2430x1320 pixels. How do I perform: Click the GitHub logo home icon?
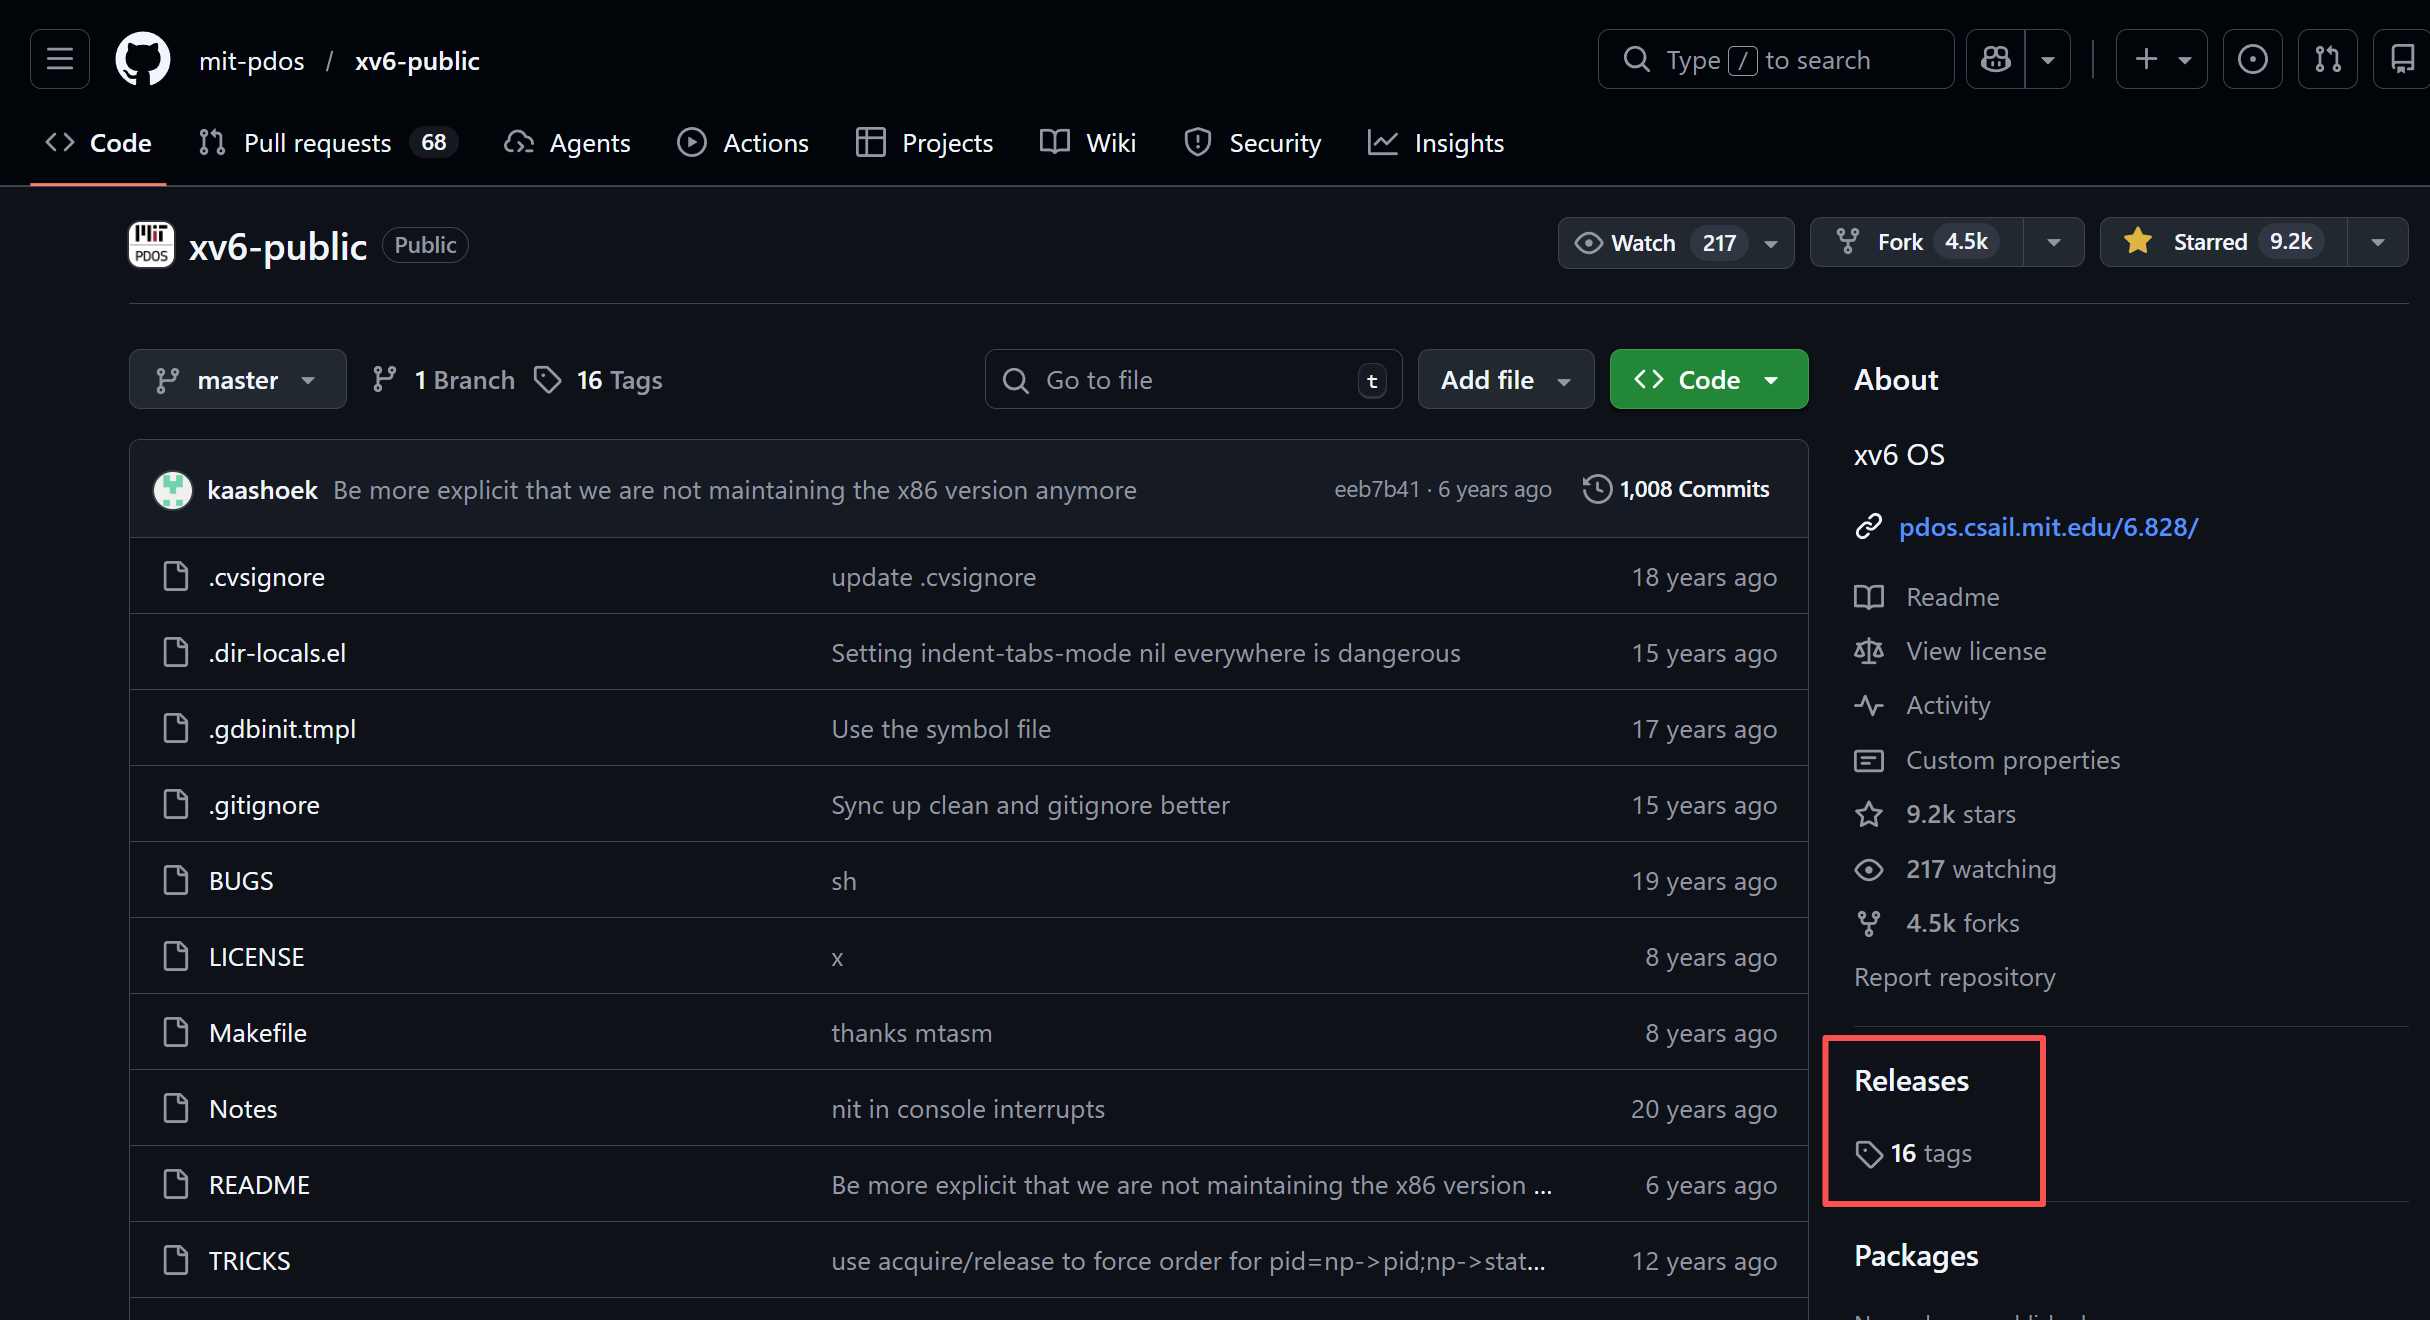(143, 60)
